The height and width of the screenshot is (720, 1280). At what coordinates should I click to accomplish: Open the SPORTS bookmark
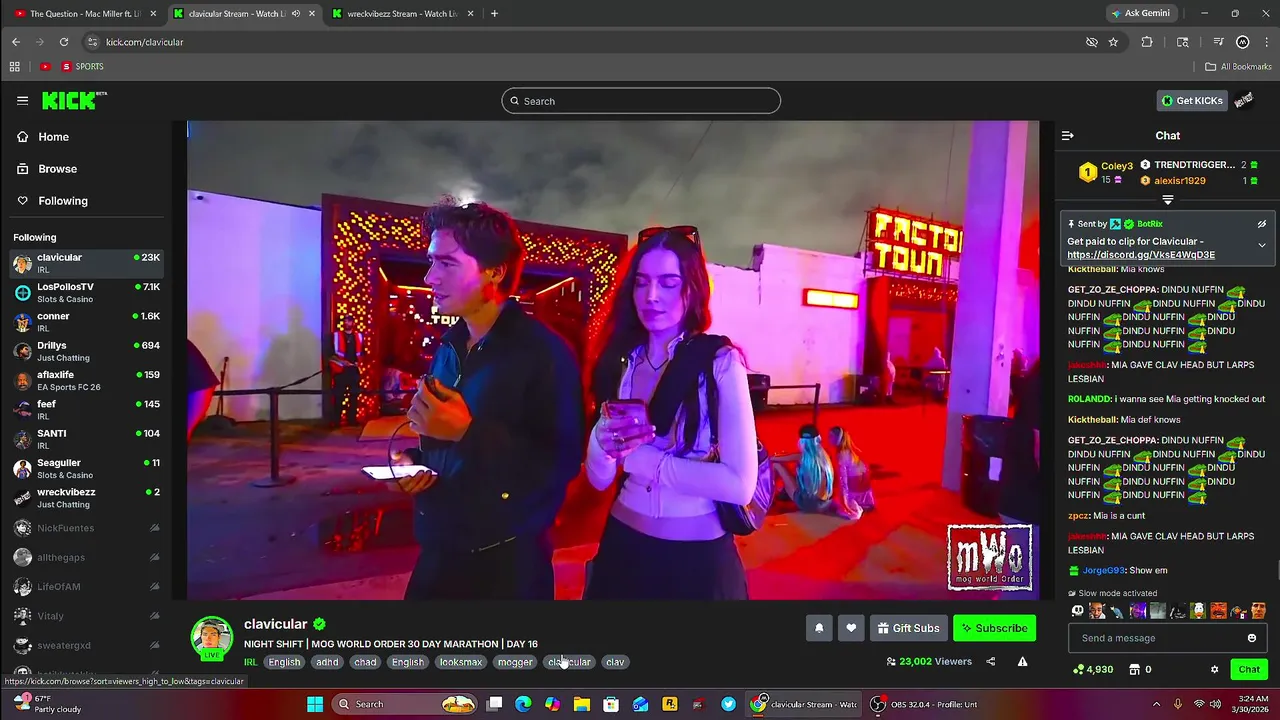(83, 66)
